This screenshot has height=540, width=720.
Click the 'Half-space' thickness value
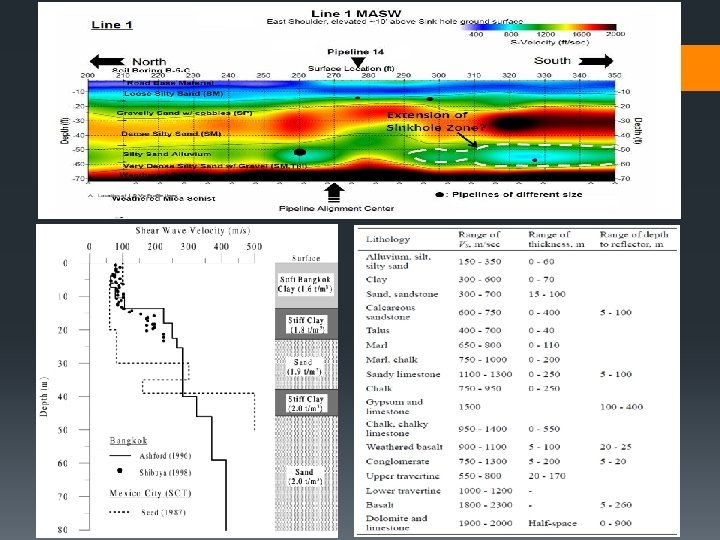(552, 523)
